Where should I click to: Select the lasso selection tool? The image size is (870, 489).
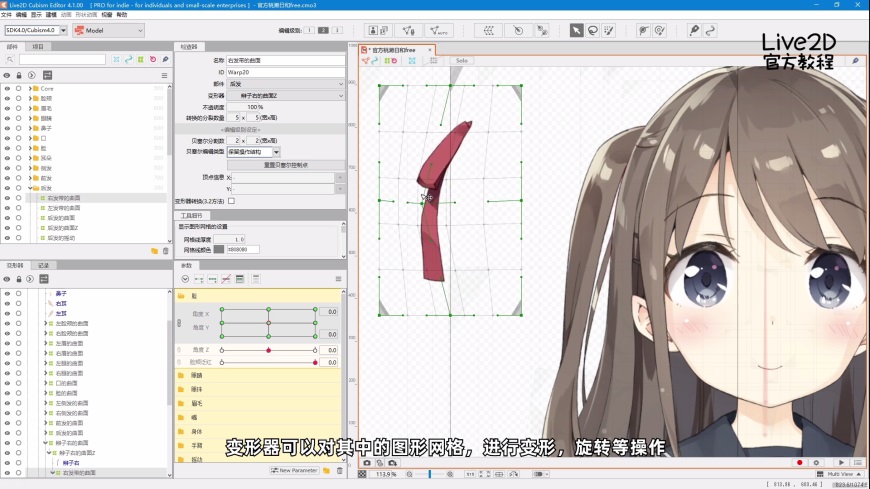coord(593,31)
